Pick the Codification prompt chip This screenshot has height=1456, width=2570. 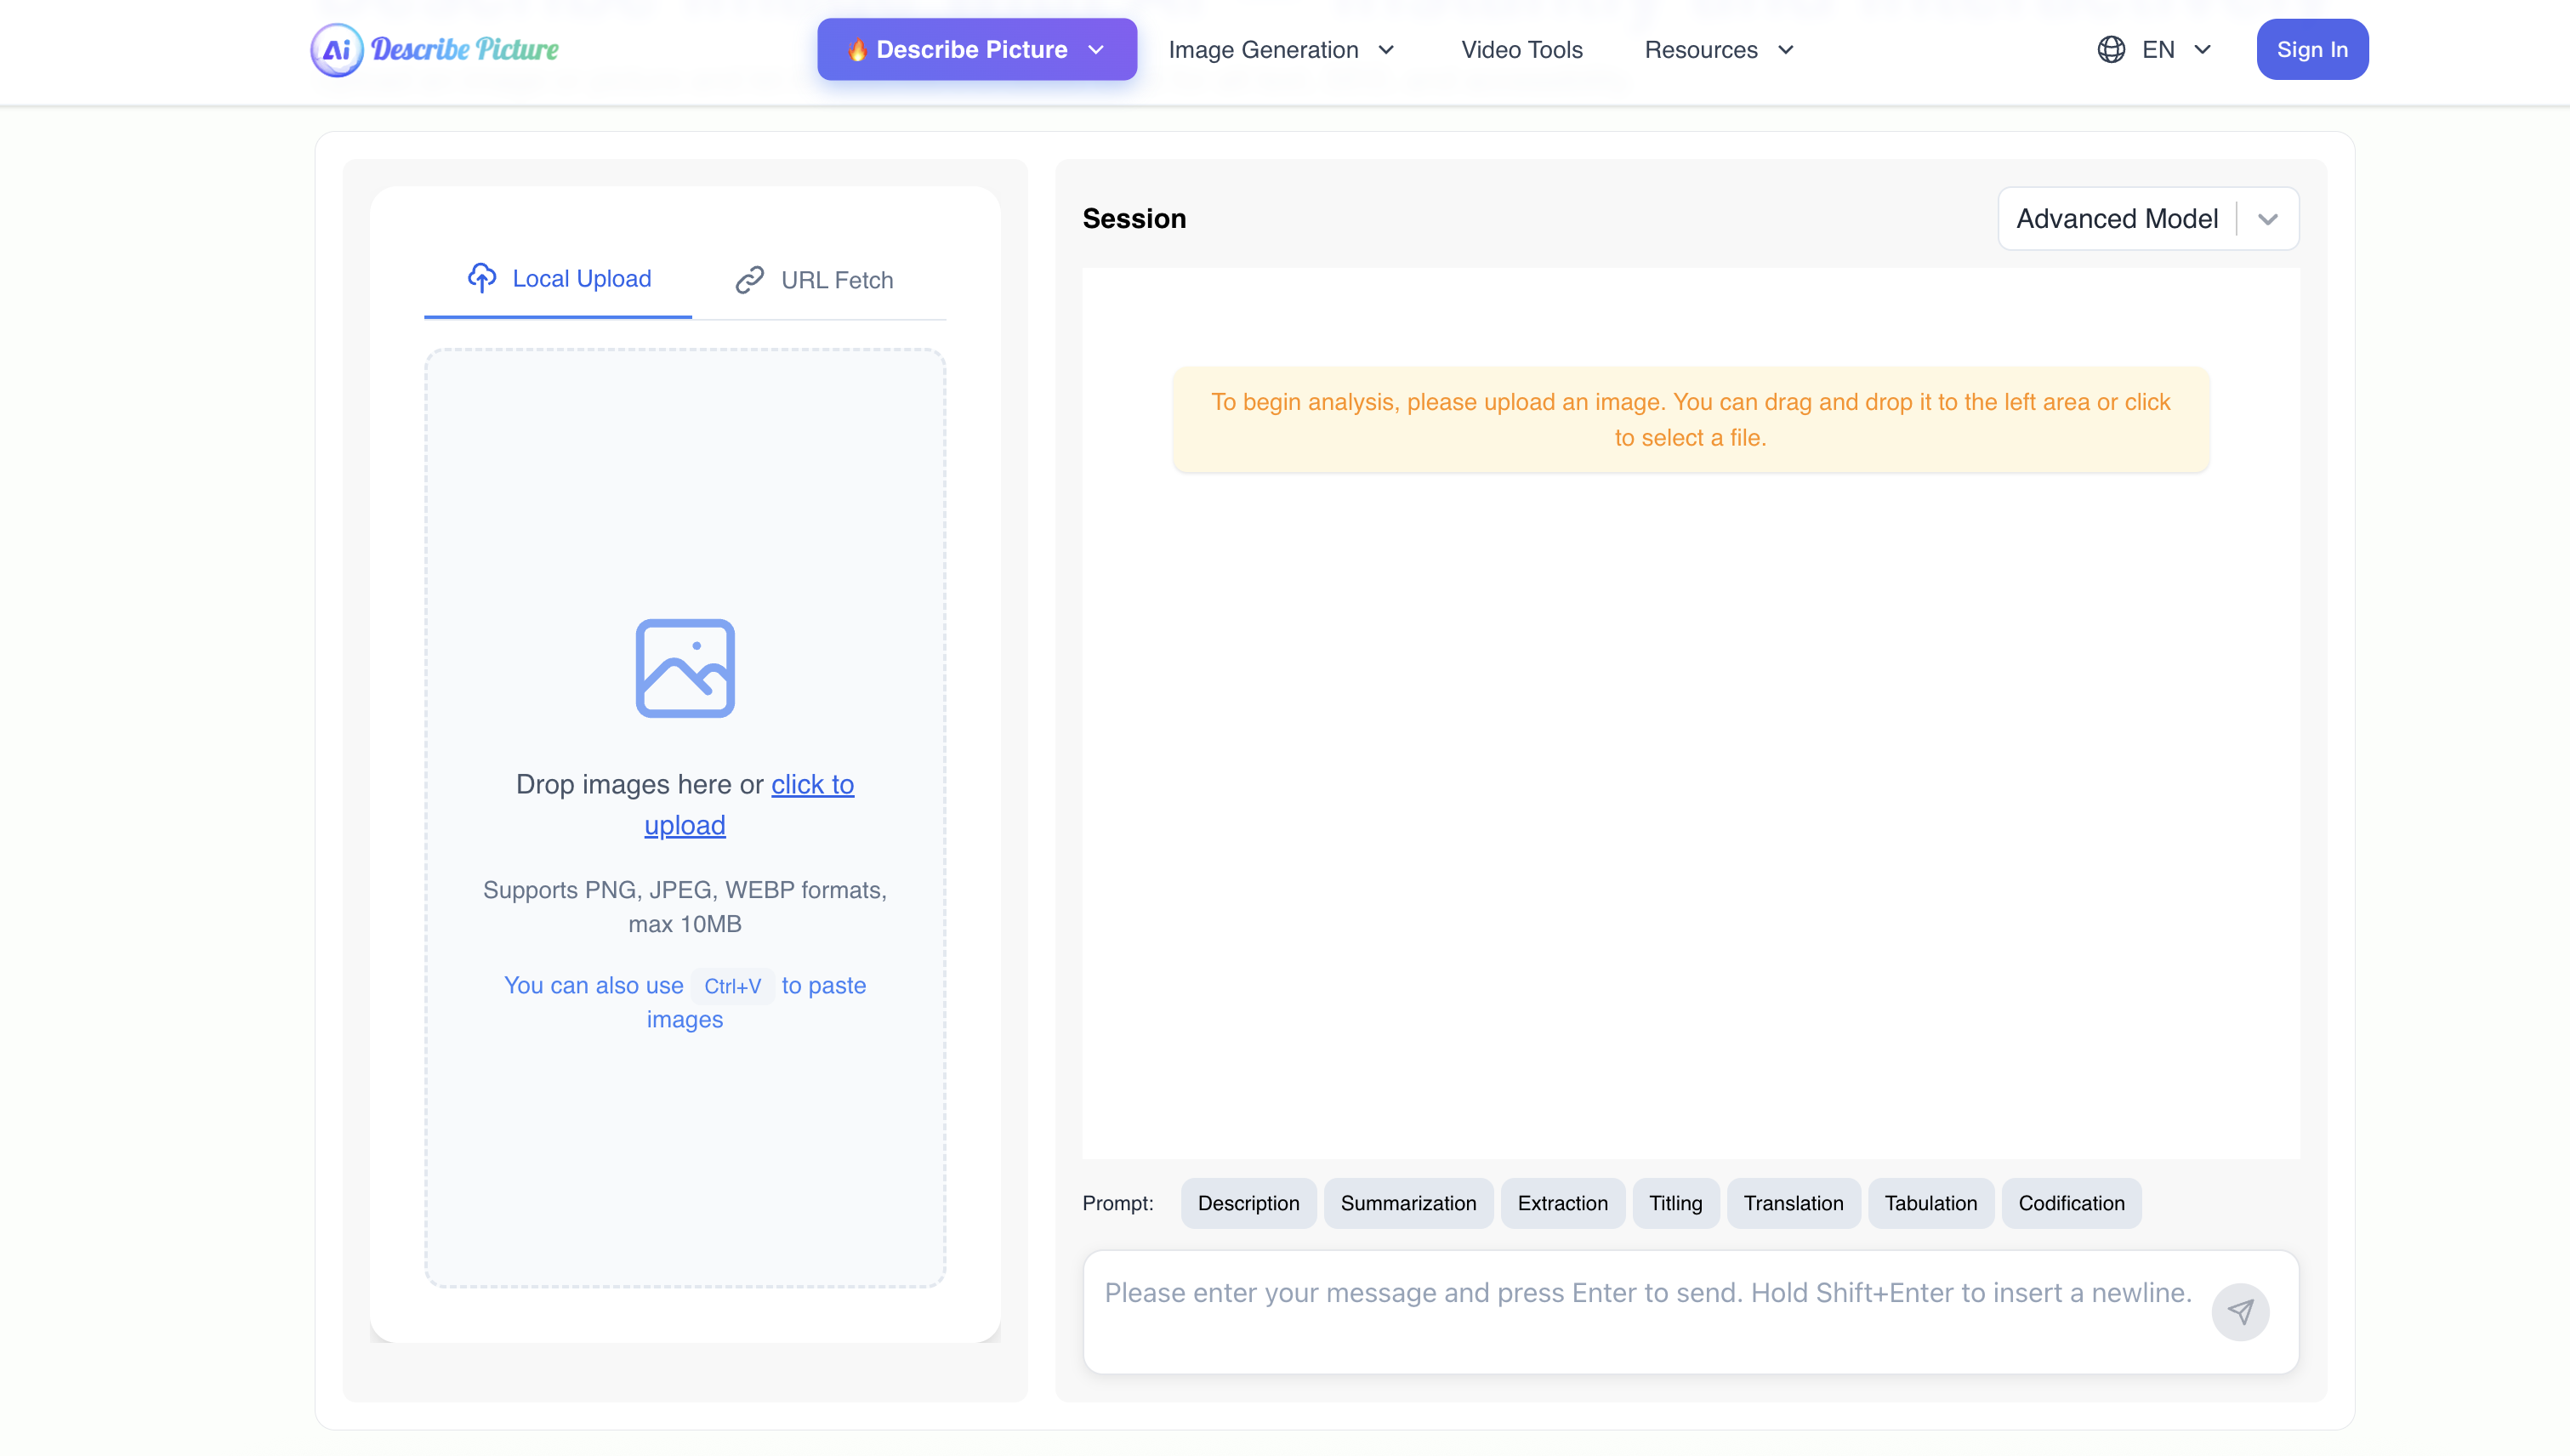point(2070,1203)
